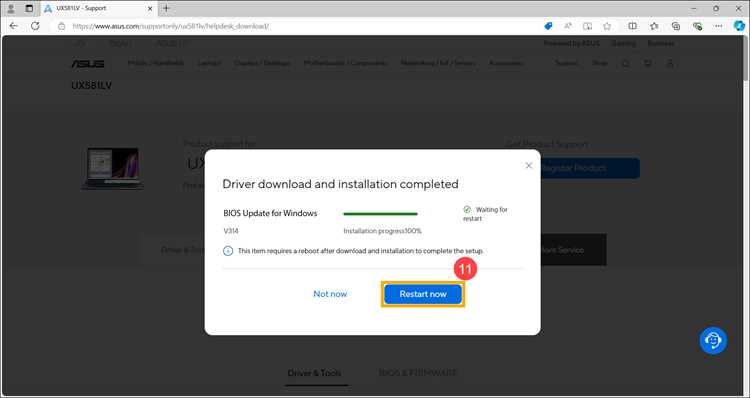Open the Favorites list icon
This screenshot has height=398, width=750.
pos(654,26)
